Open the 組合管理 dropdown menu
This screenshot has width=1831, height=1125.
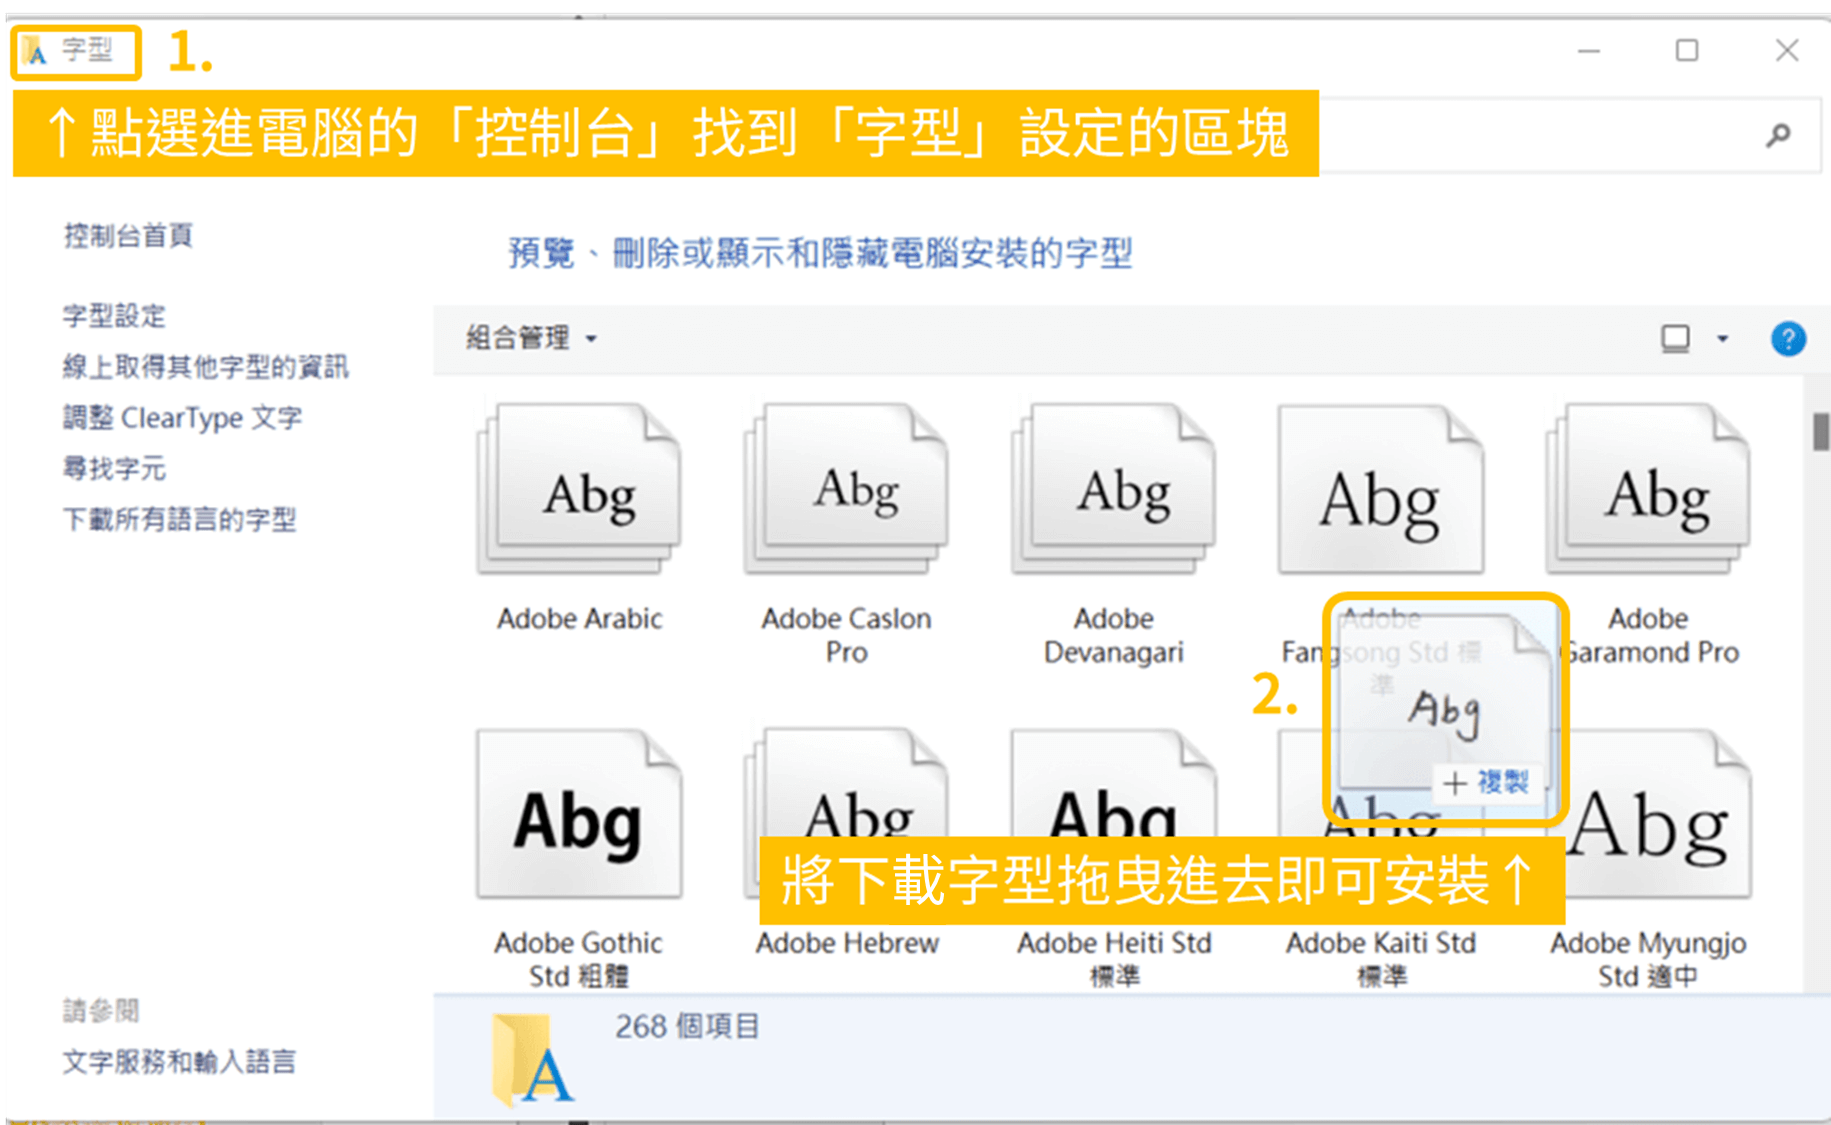tap(531, 338)
